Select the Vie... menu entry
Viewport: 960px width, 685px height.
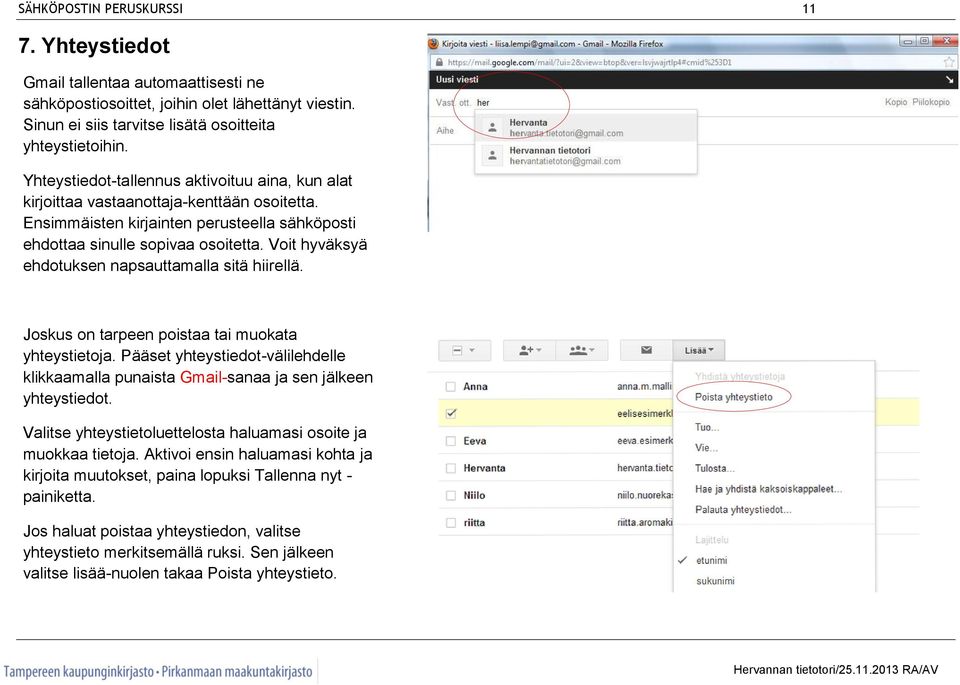point(706,447)
